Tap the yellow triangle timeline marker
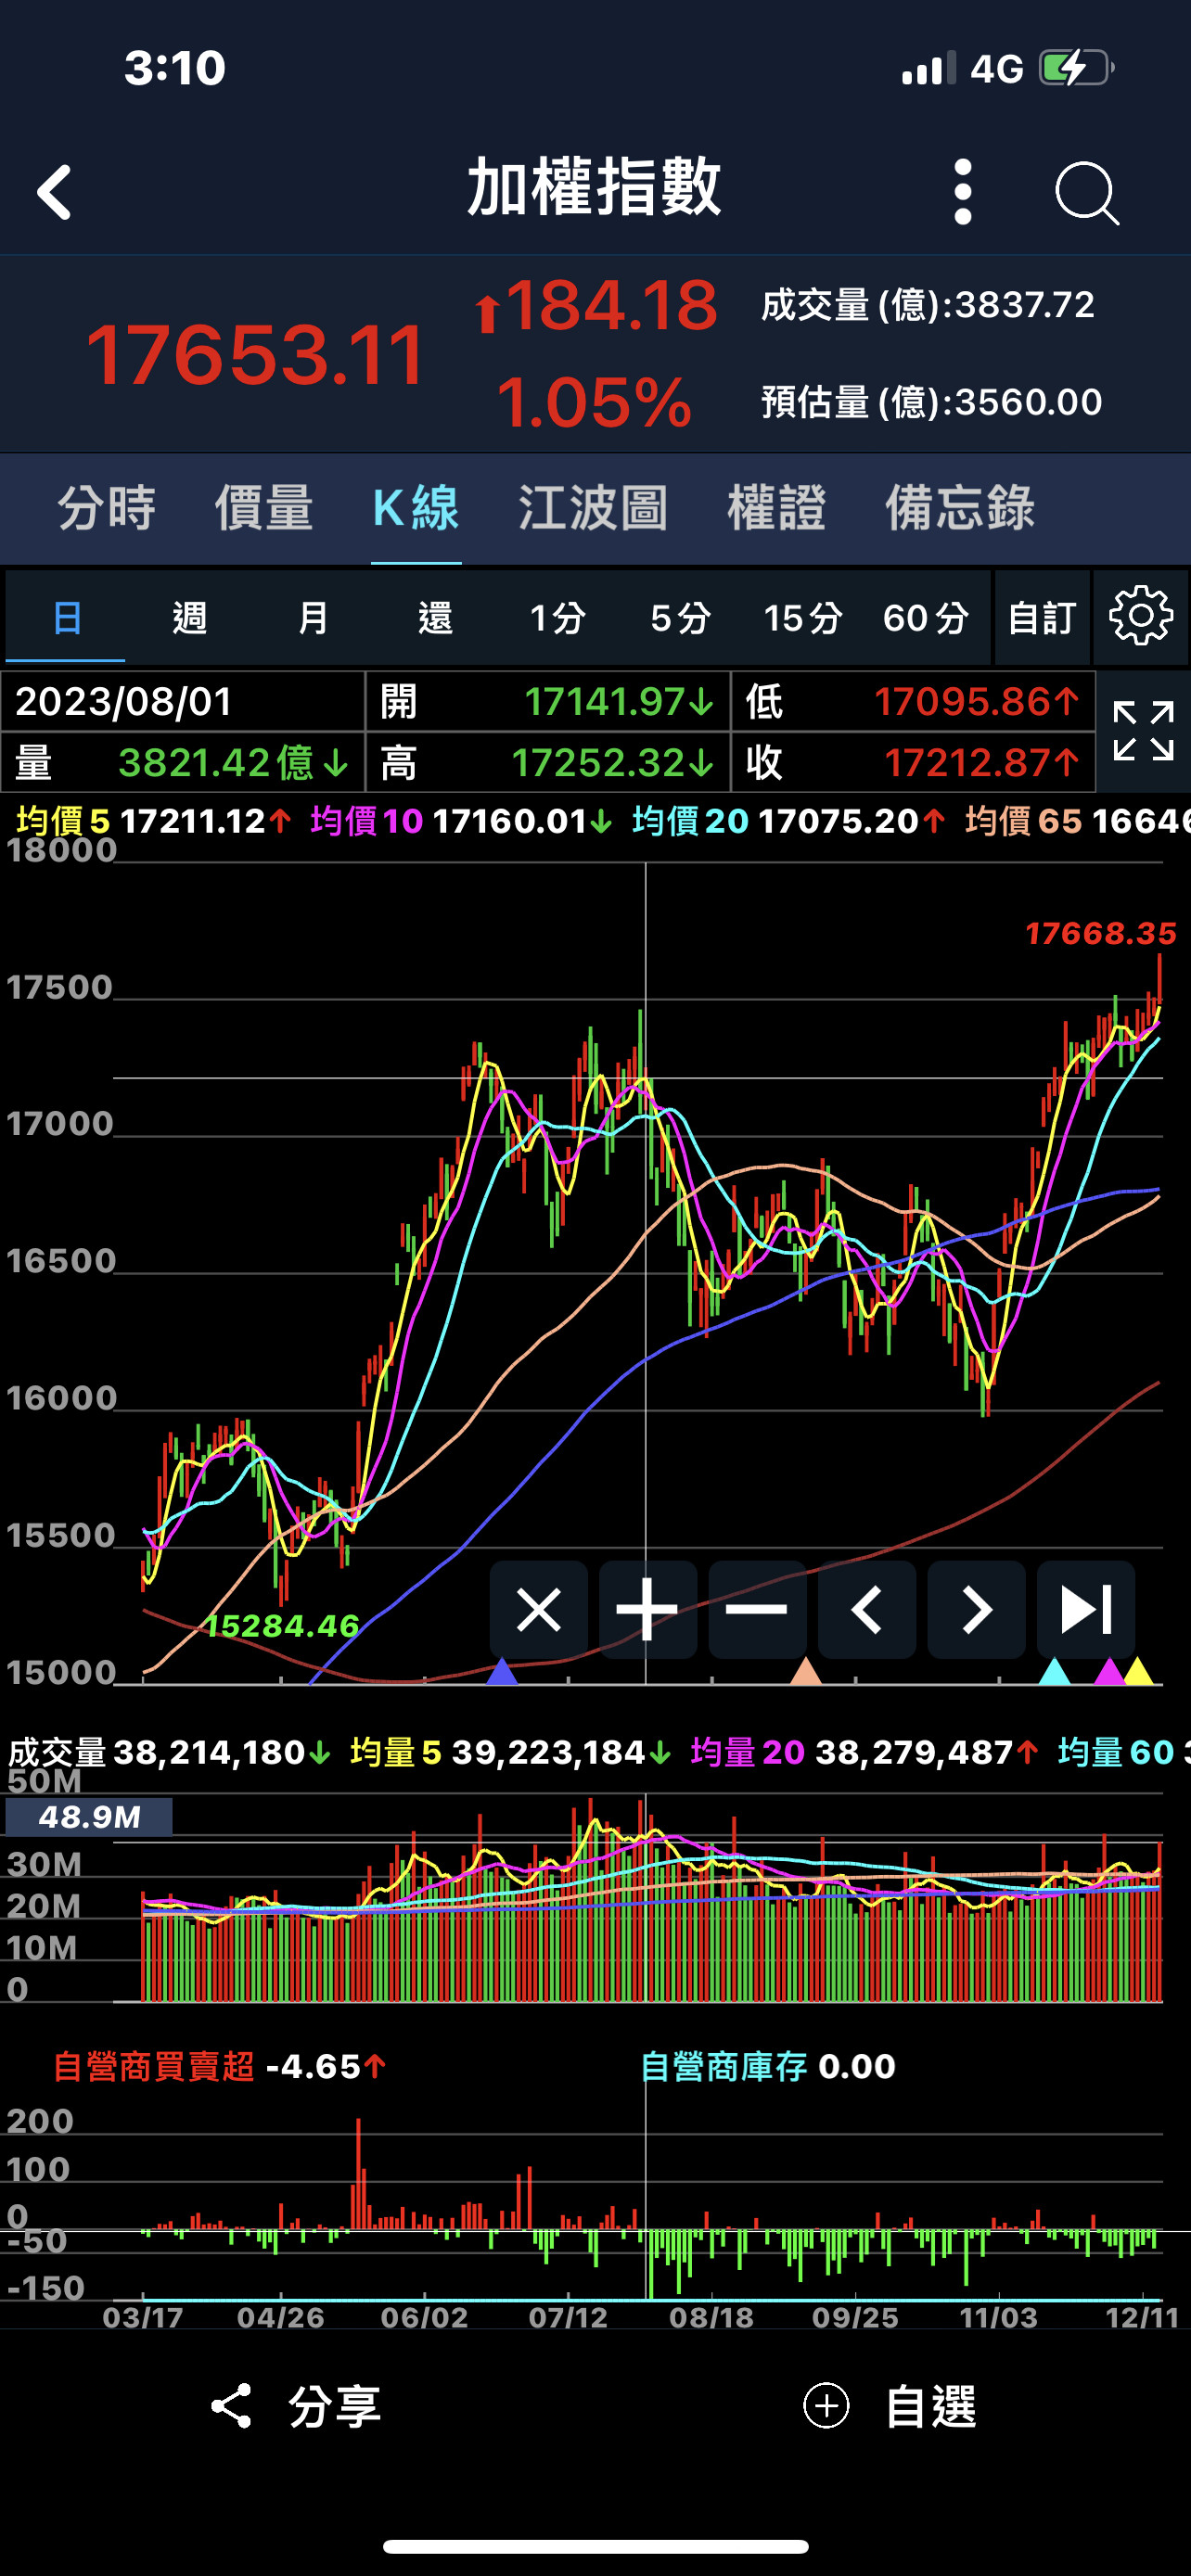The width and height of the screenshot is (1191, 2576). pos(1138,1671)
